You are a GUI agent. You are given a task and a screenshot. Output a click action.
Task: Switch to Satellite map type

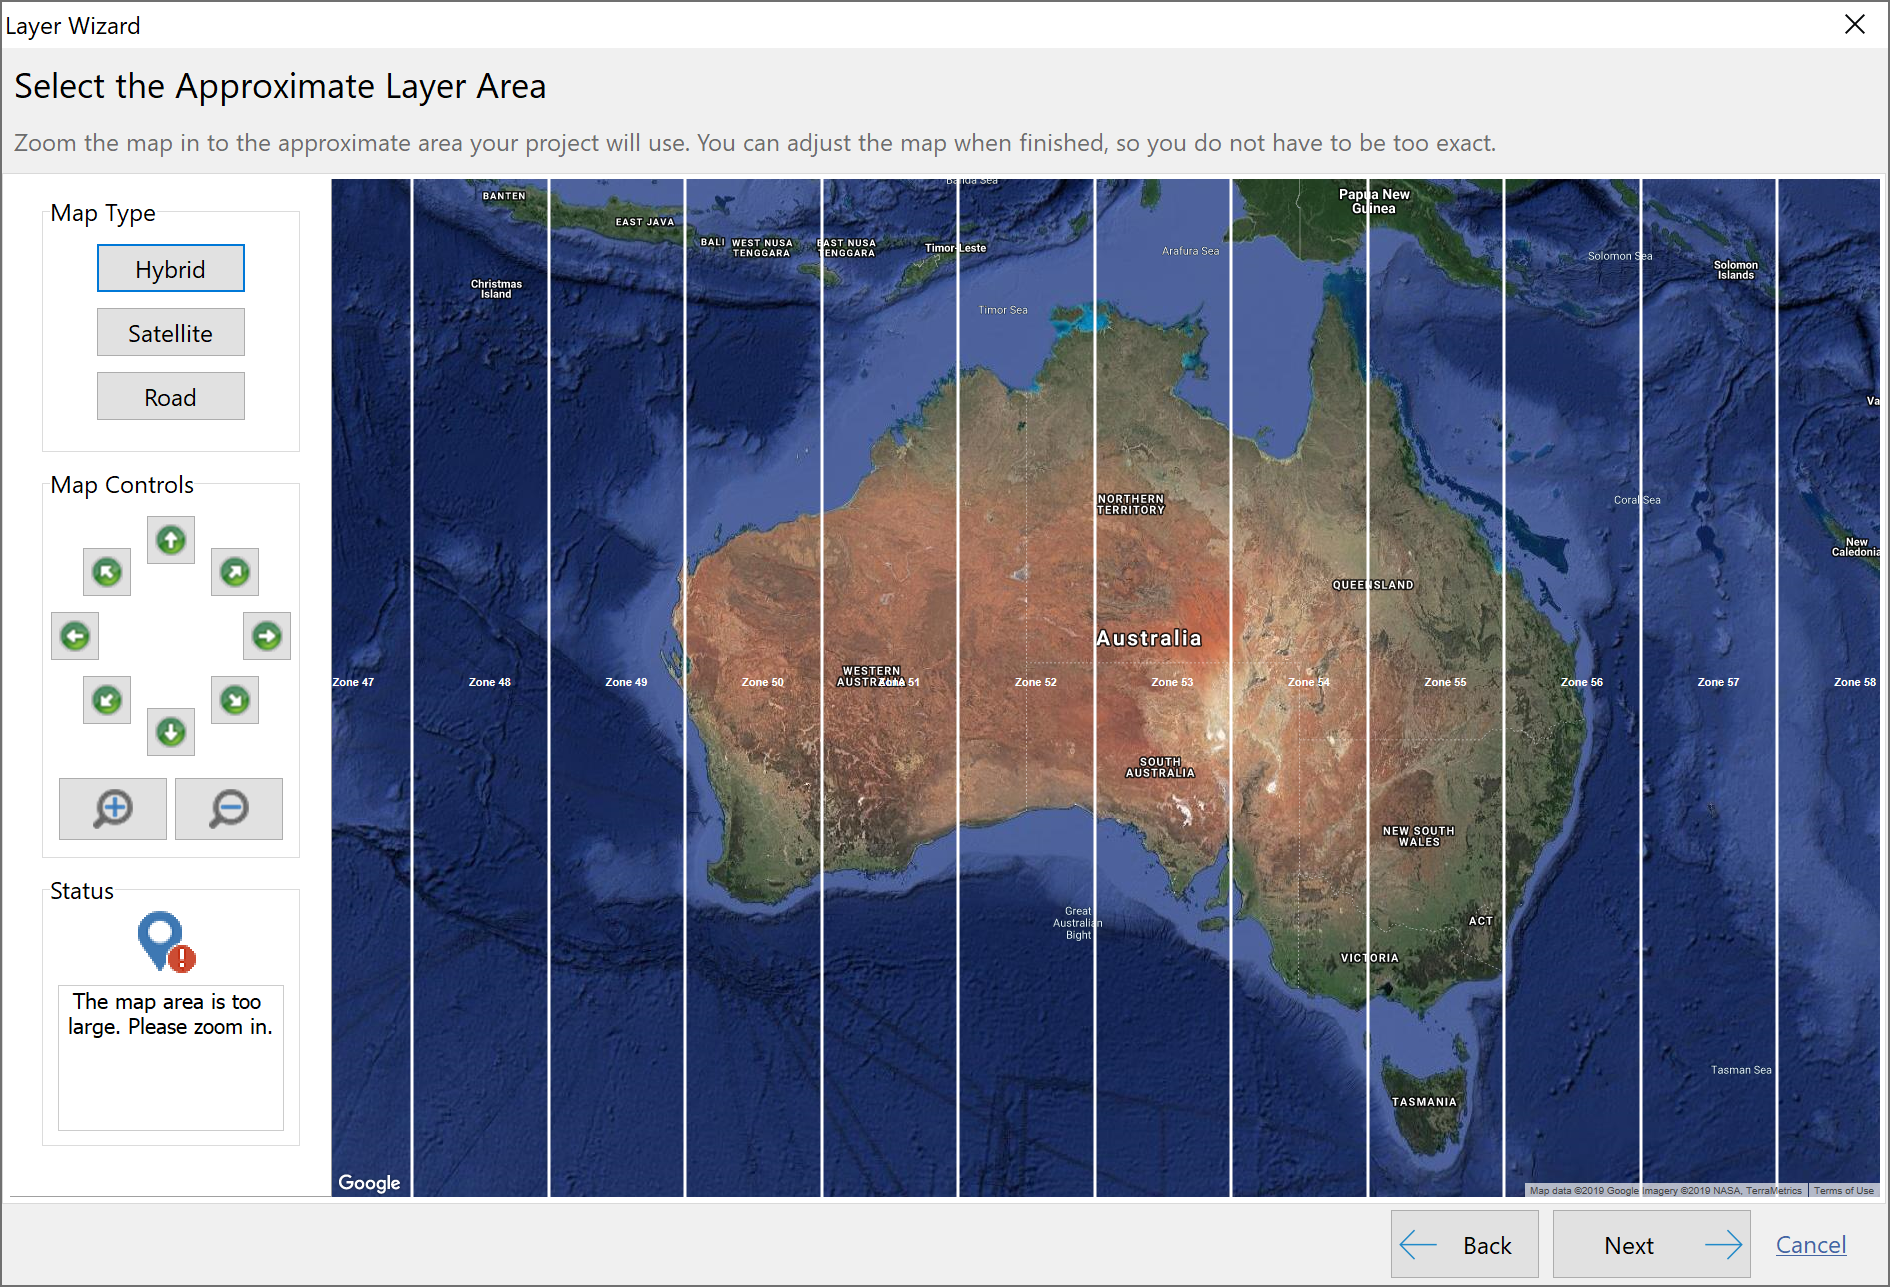pos(171,333)
